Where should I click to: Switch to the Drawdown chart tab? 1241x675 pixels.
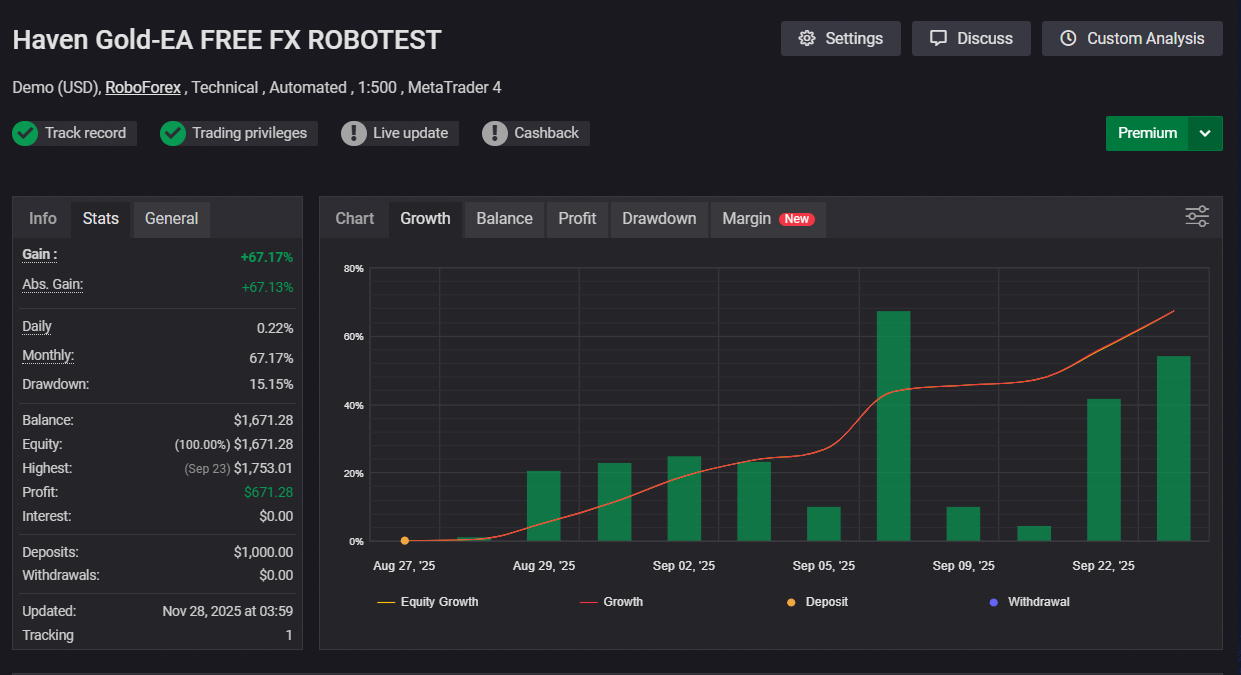tap(659, 218)
